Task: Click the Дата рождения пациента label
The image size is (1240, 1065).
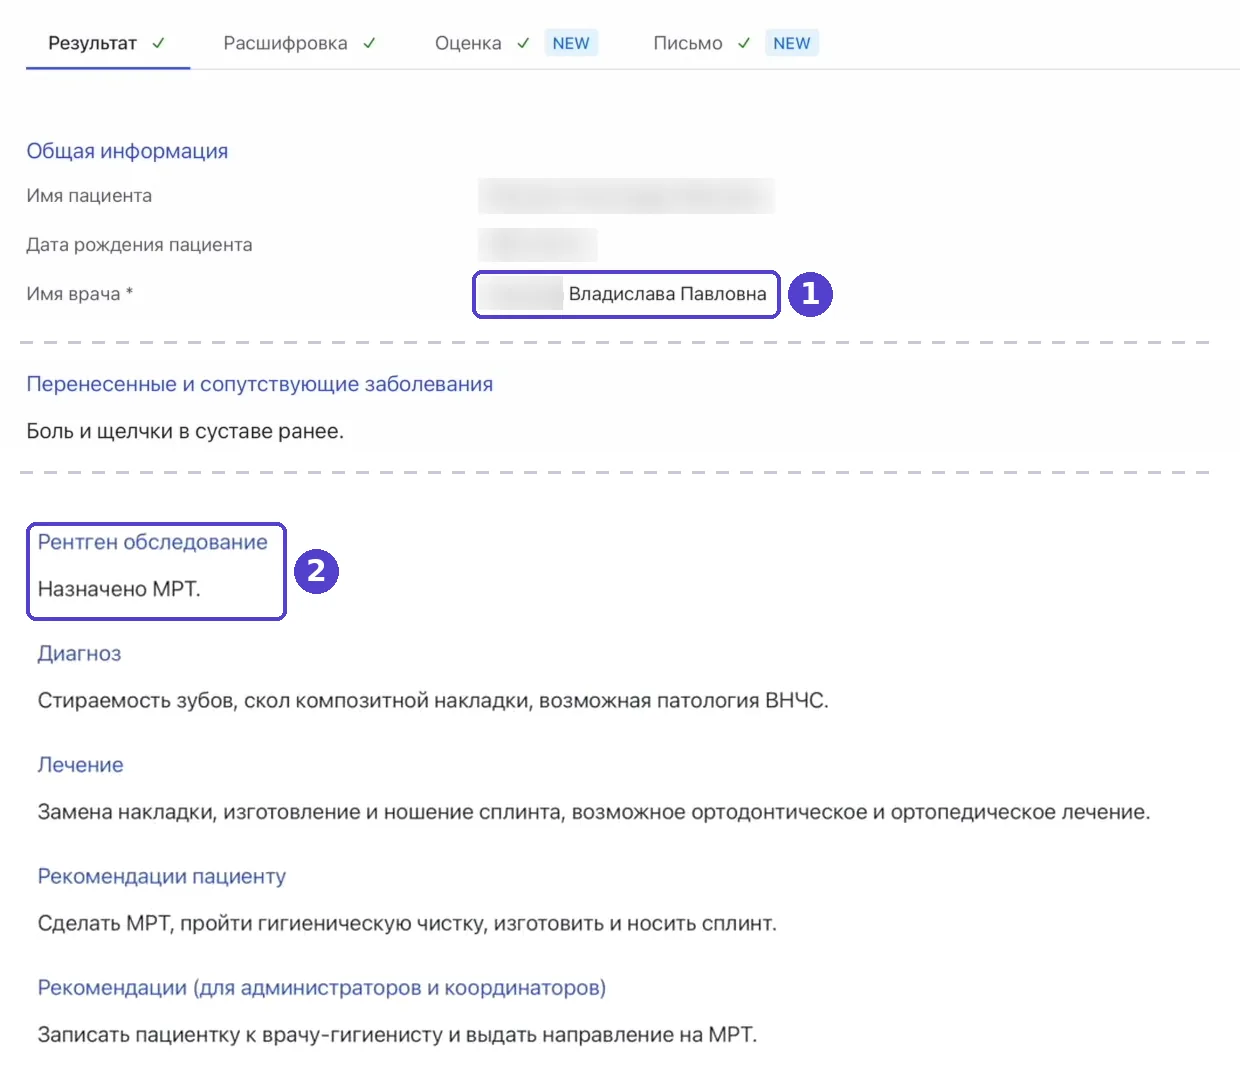Action: click(x=139, y=245)
